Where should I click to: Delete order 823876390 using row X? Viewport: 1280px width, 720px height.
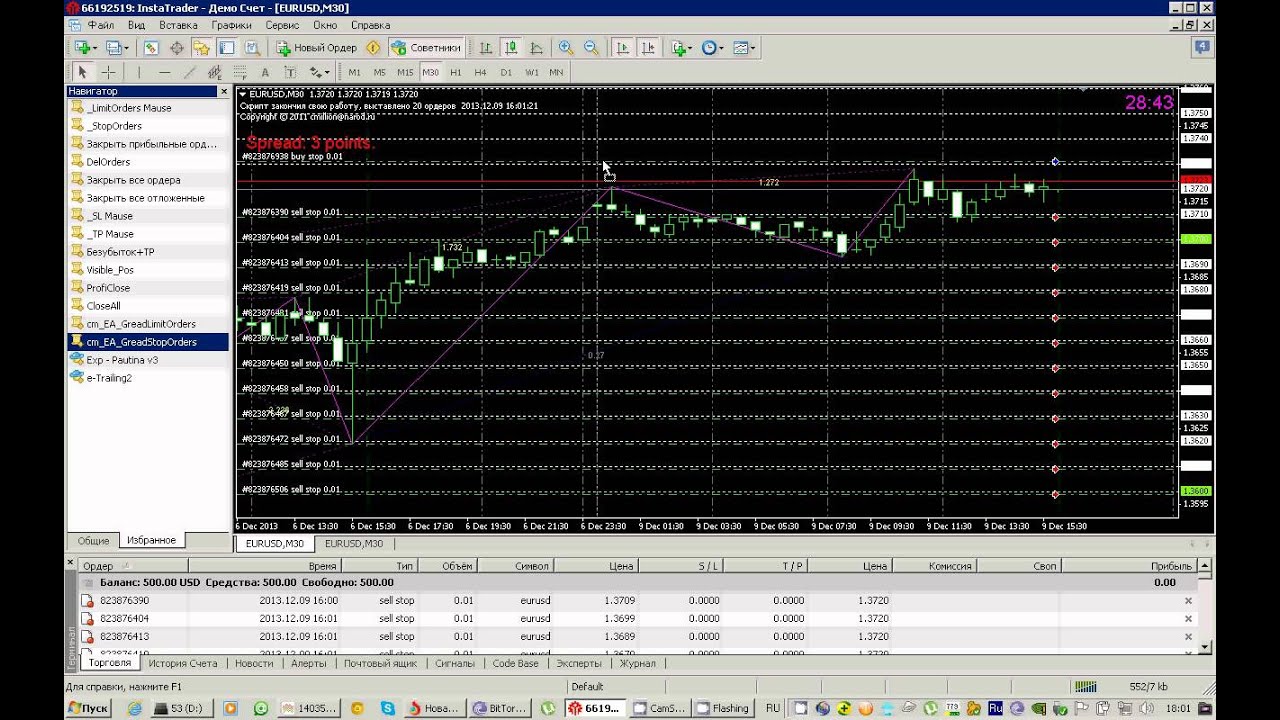(1188, 601)
